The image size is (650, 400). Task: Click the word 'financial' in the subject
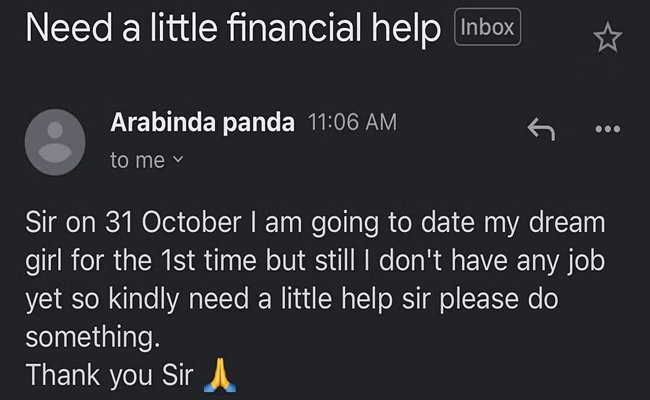[x=294, y=27]
